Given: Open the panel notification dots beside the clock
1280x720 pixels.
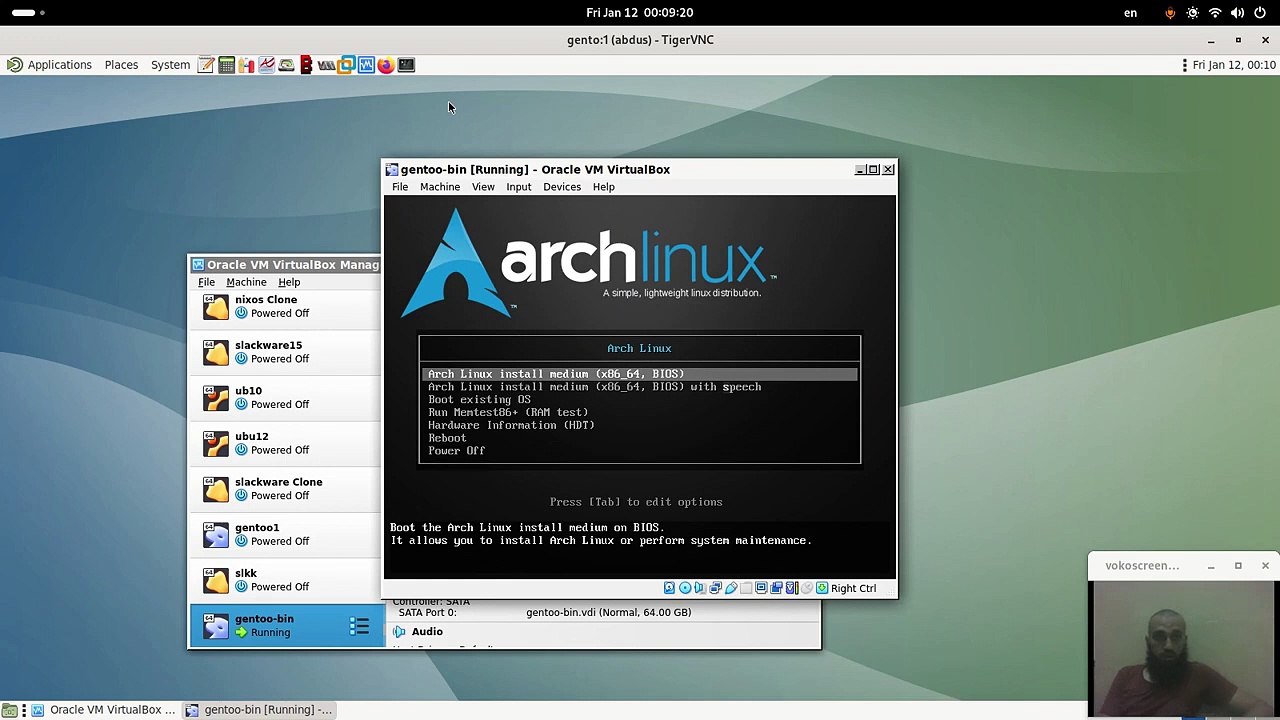Looking at the screenshot, I should point(1185,65).
